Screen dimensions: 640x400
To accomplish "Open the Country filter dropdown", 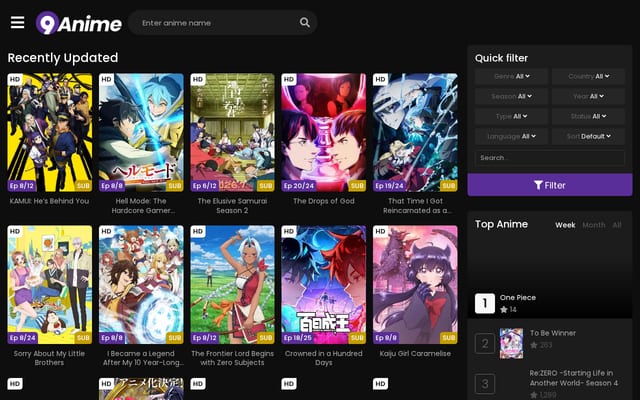I will [x=588, y=76].
